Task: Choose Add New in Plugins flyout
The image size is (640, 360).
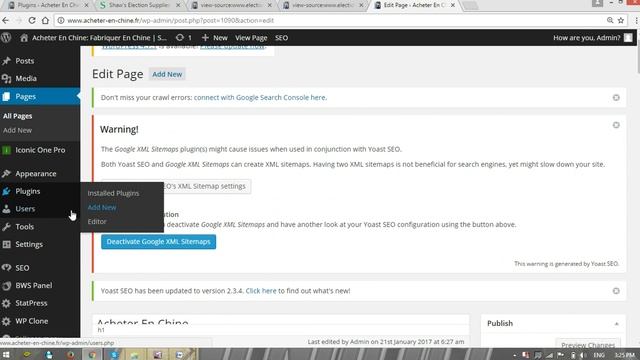Action: pos(102,207)
